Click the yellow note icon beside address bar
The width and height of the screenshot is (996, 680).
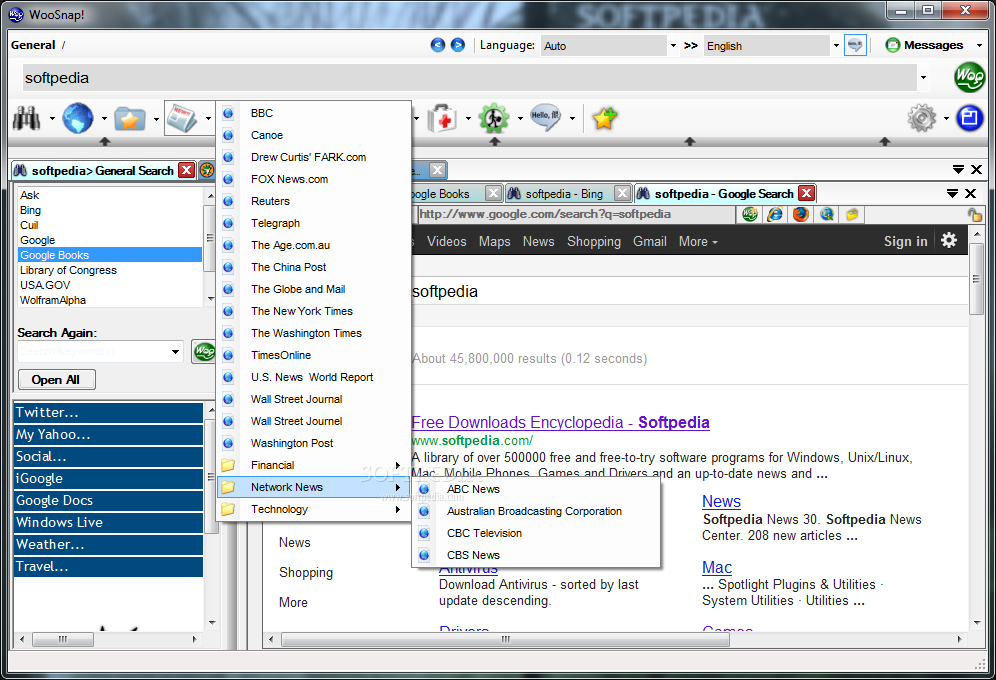852,215
